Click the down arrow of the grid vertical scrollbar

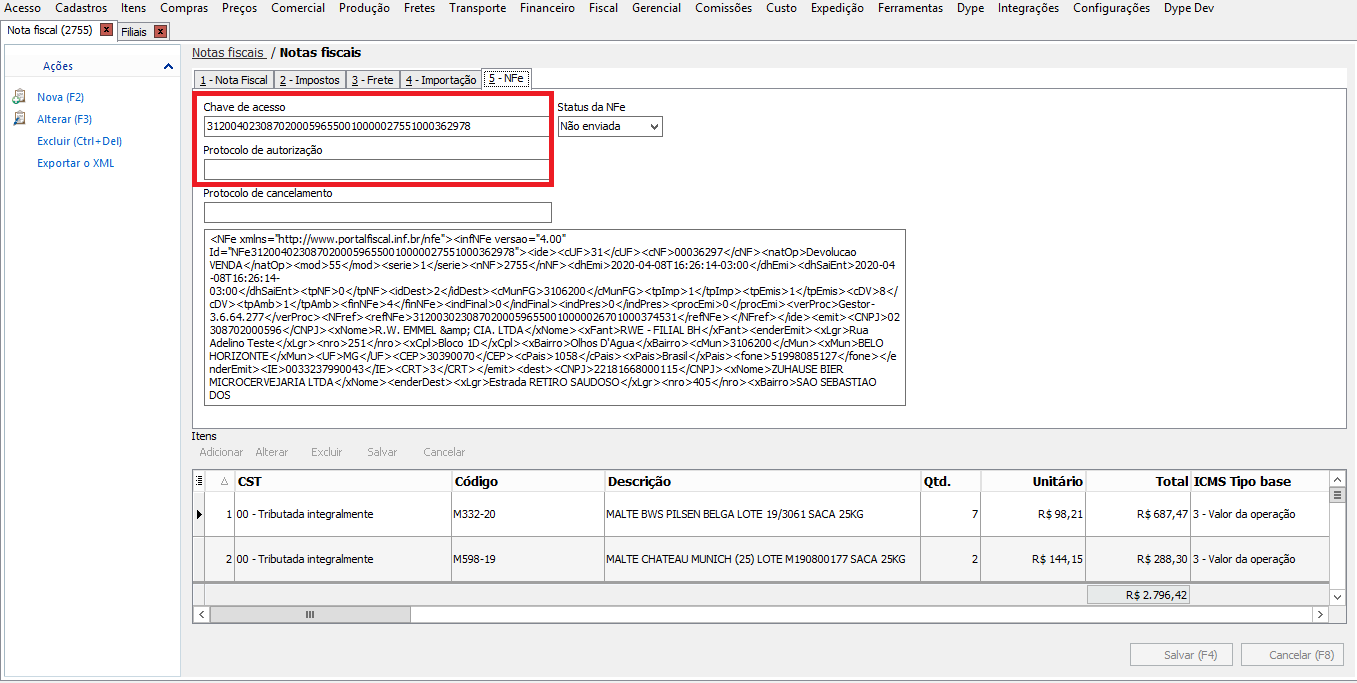pos(1337,596)
